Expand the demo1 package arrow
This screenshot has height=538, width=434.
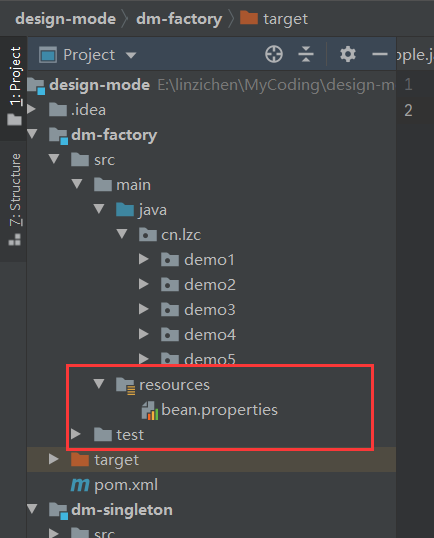(143, 259)
